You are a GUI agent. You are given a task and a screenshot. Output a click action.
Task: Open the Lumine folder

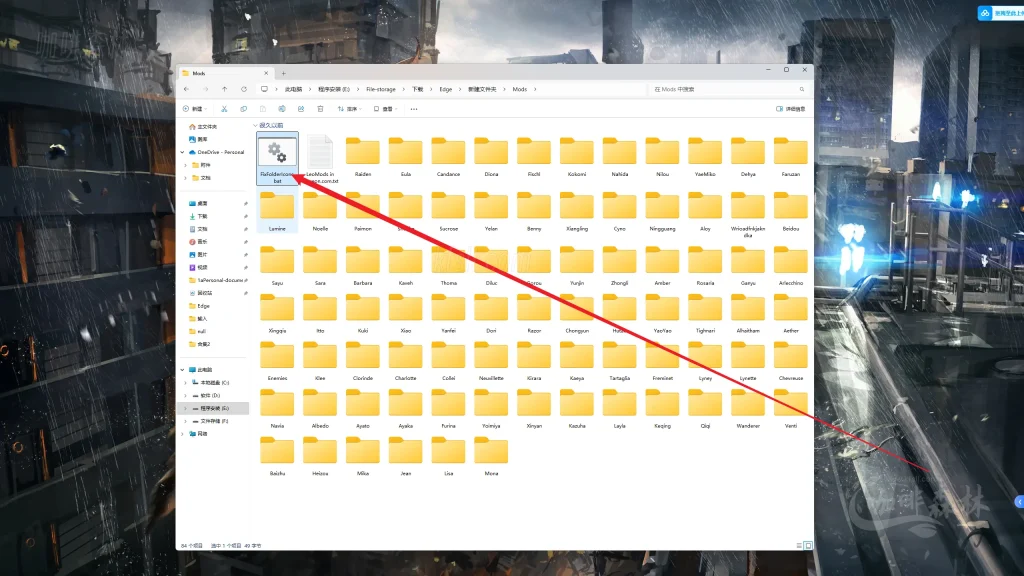277,211
